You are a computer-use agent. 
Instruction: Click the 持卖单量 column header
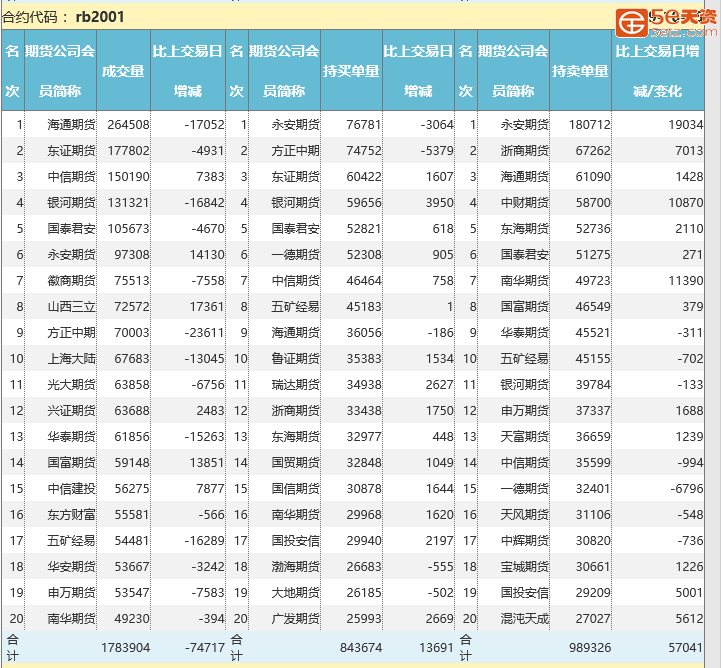pos(580,71)
